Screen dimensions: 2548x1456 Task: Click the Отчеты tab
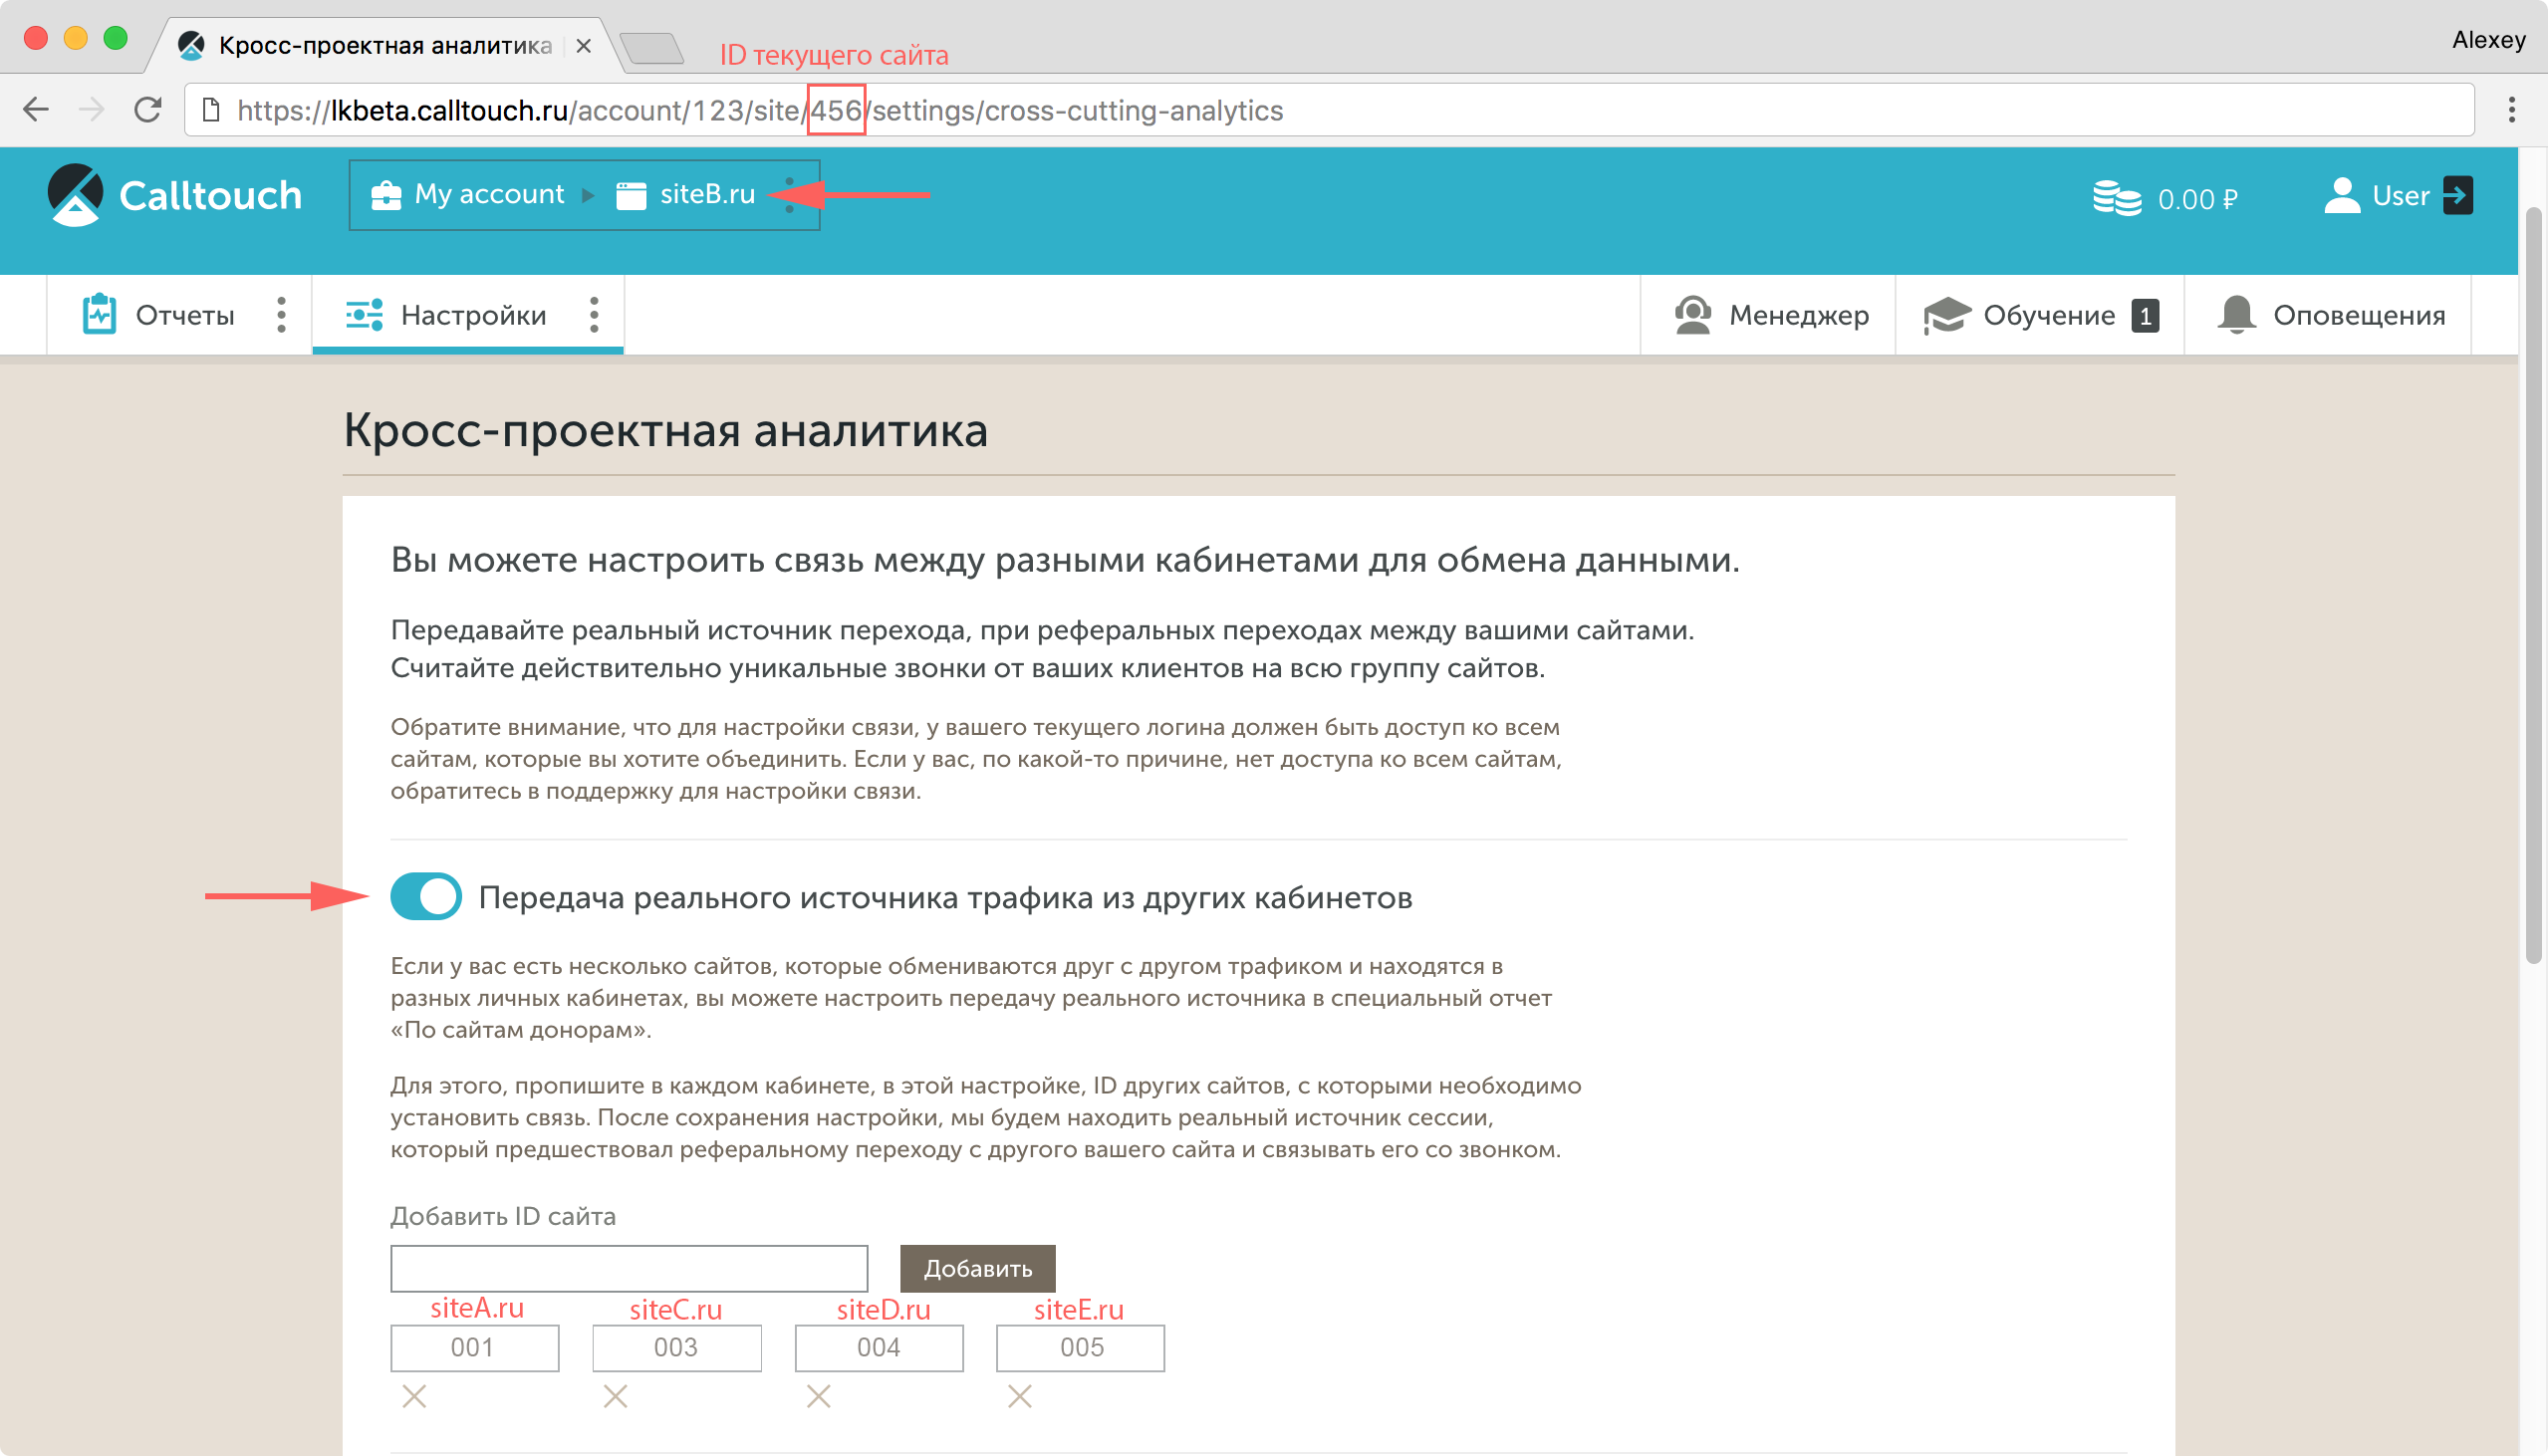pos(159,317)
